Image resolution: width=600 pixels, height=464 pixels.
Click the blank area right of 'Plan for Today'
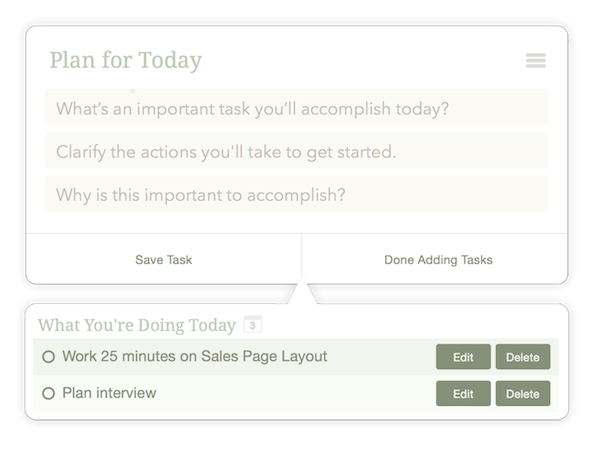click(x=360, y=60)
